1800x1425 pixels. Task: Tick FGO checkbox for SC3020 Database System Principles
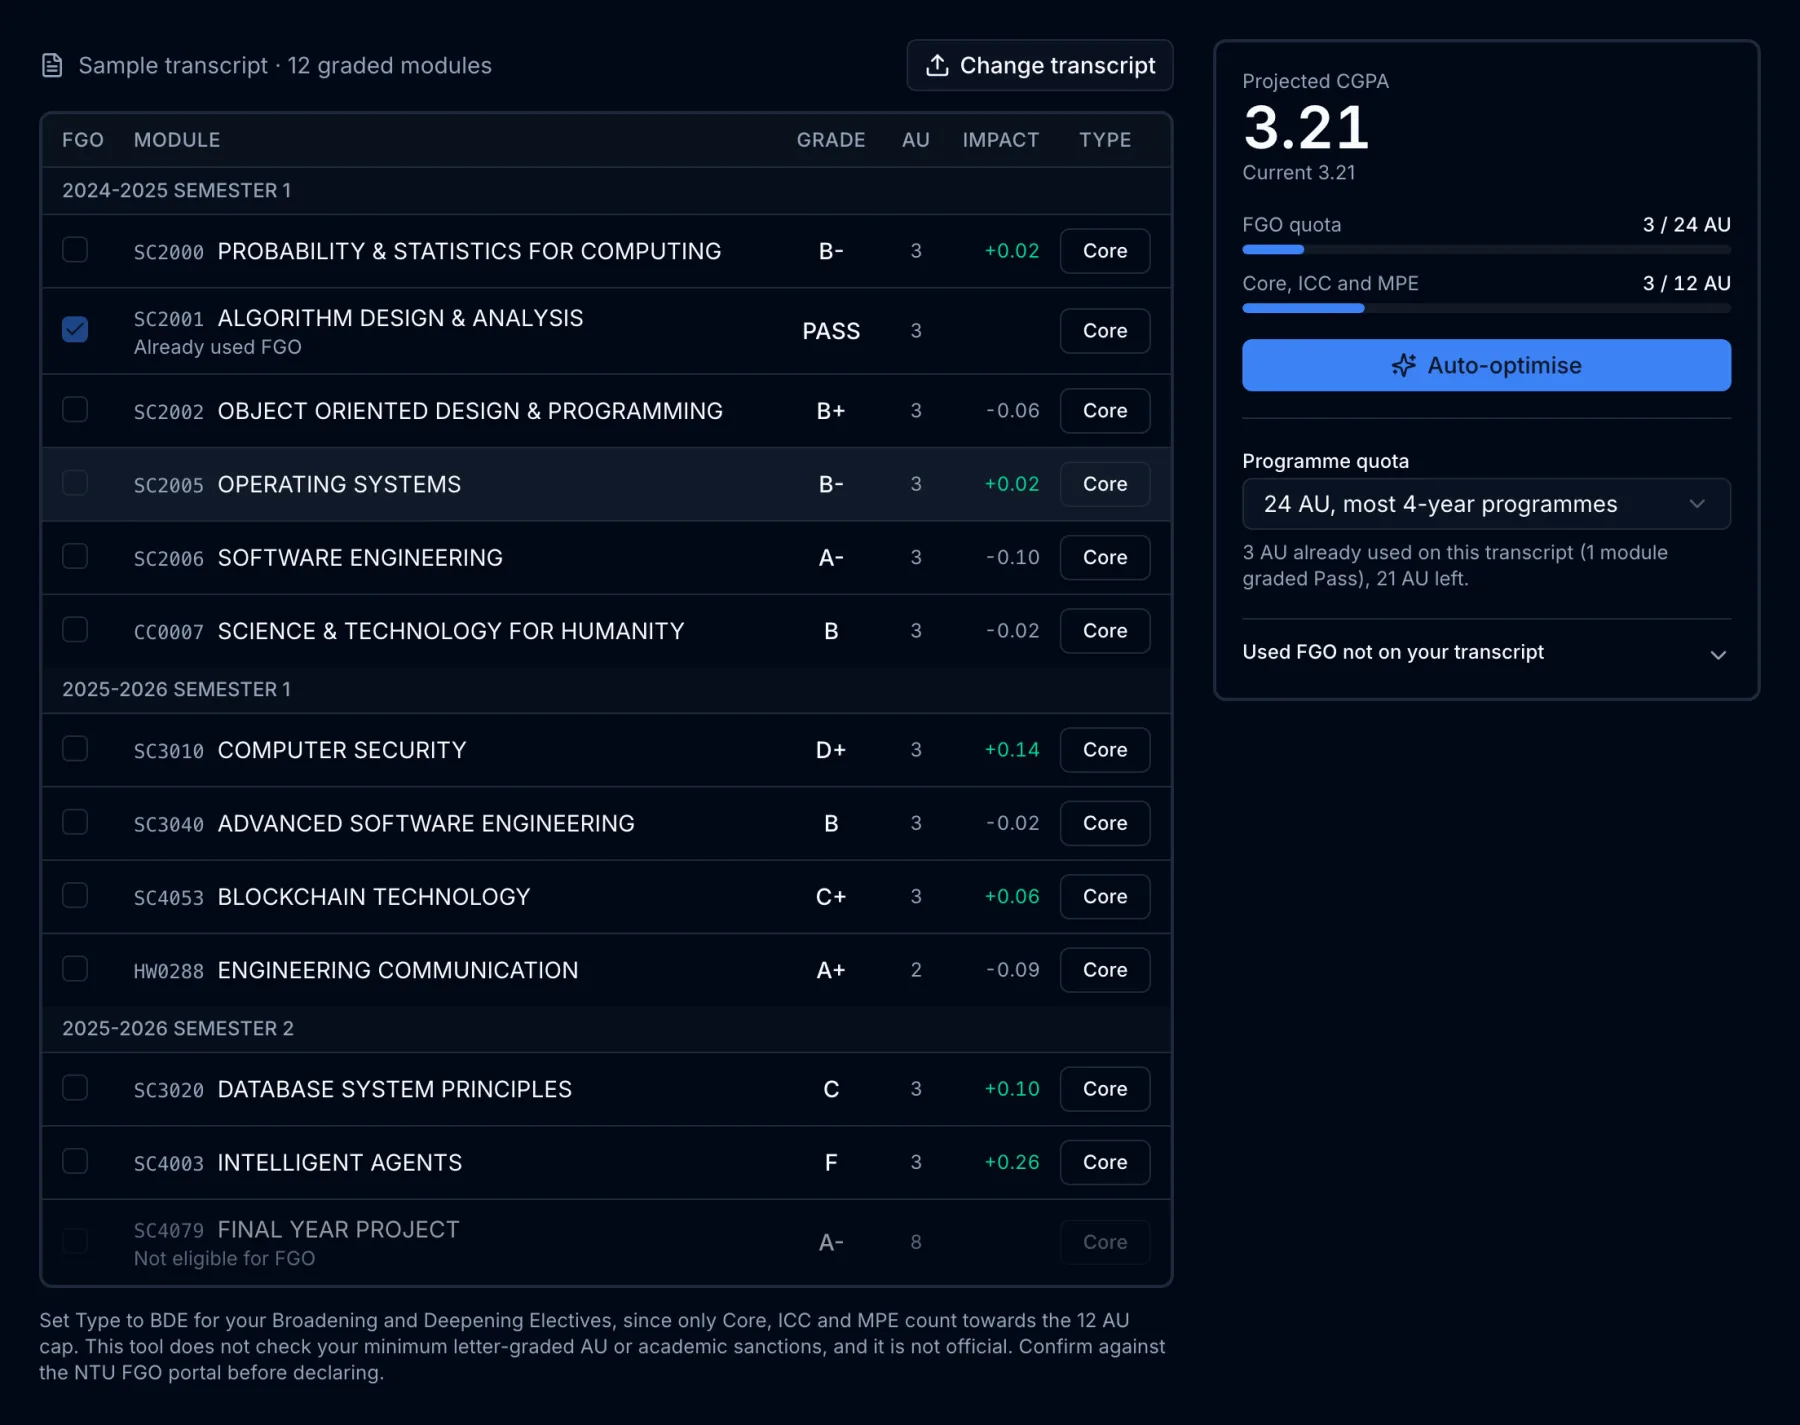[75, 1087]
